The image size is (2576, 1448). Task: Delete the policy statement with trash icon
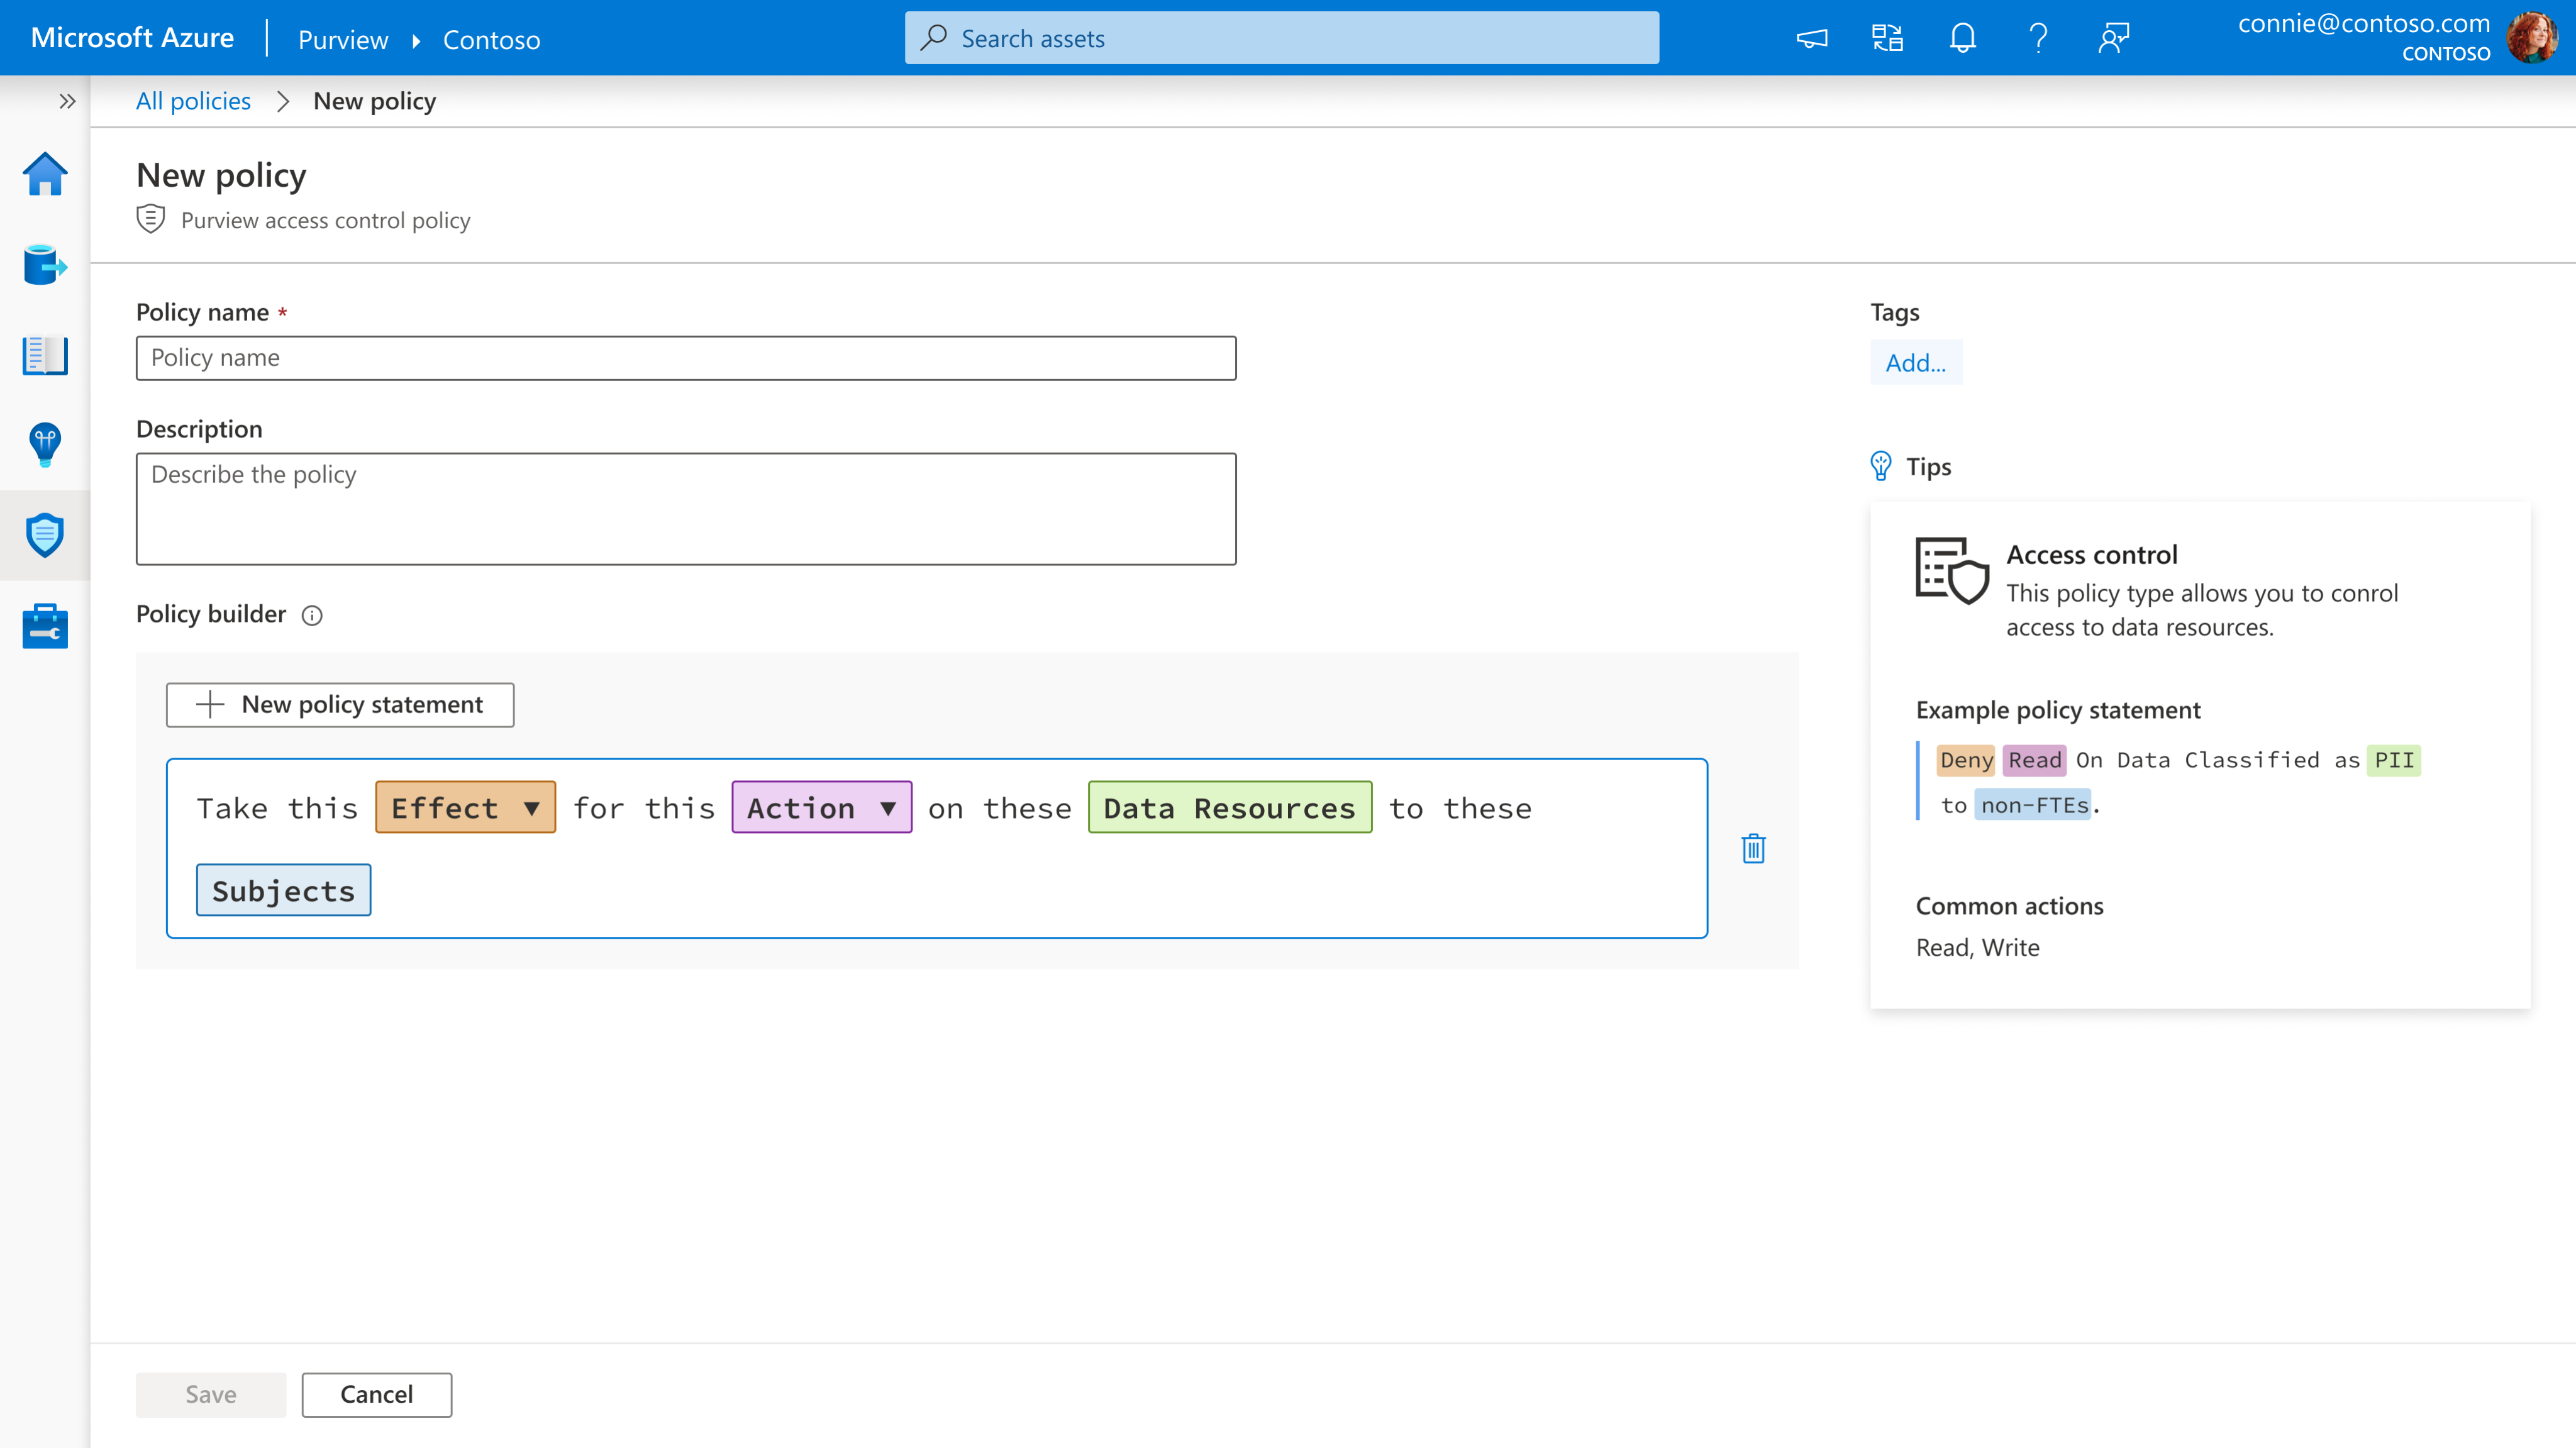(x=1753, y=848)
